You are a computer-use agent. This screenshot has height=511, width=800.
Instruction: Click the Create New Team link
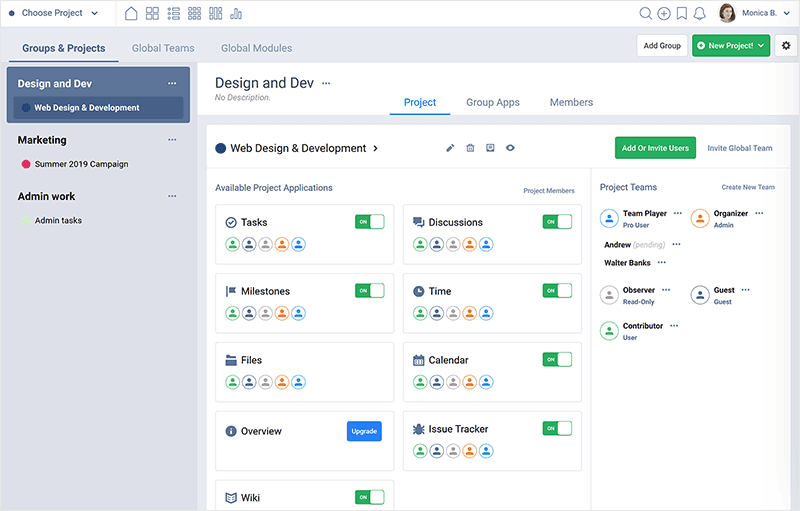click(x=748, y=187)
